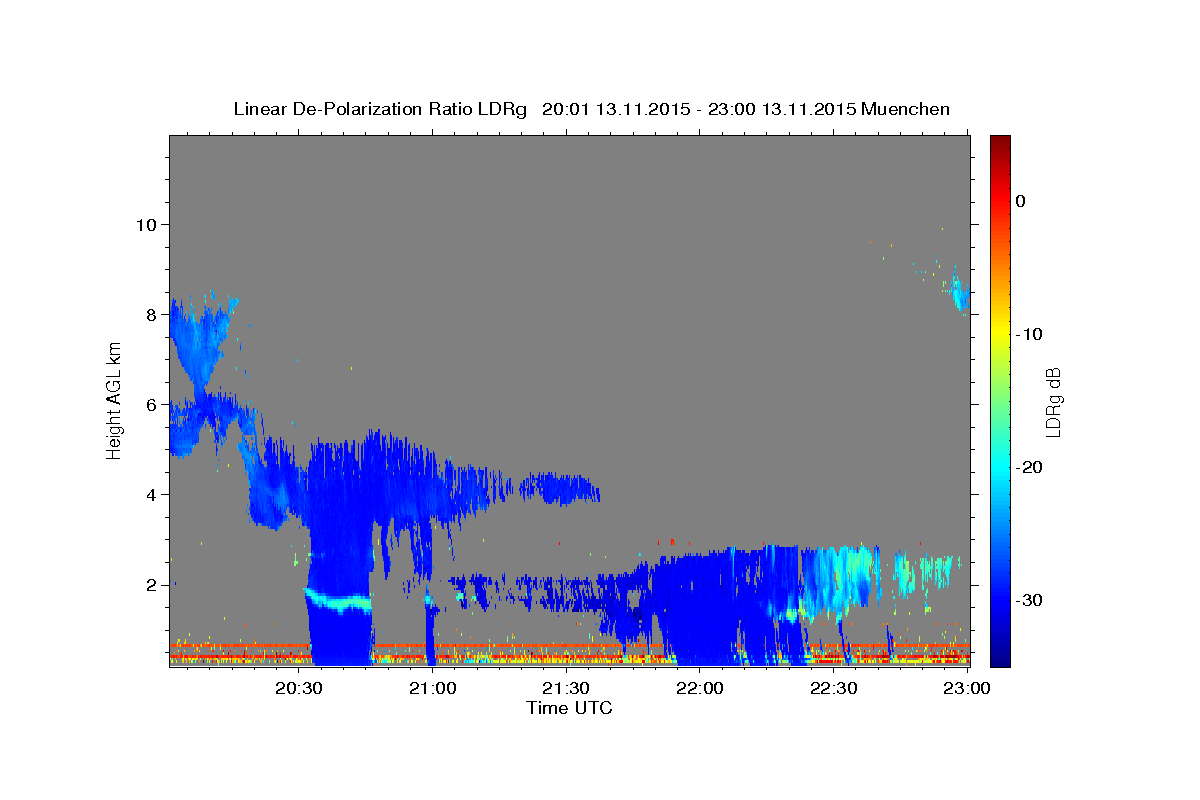The image size is (1200, 800).
Task: Click the colorbar value -20
Action: [1028, 467]
